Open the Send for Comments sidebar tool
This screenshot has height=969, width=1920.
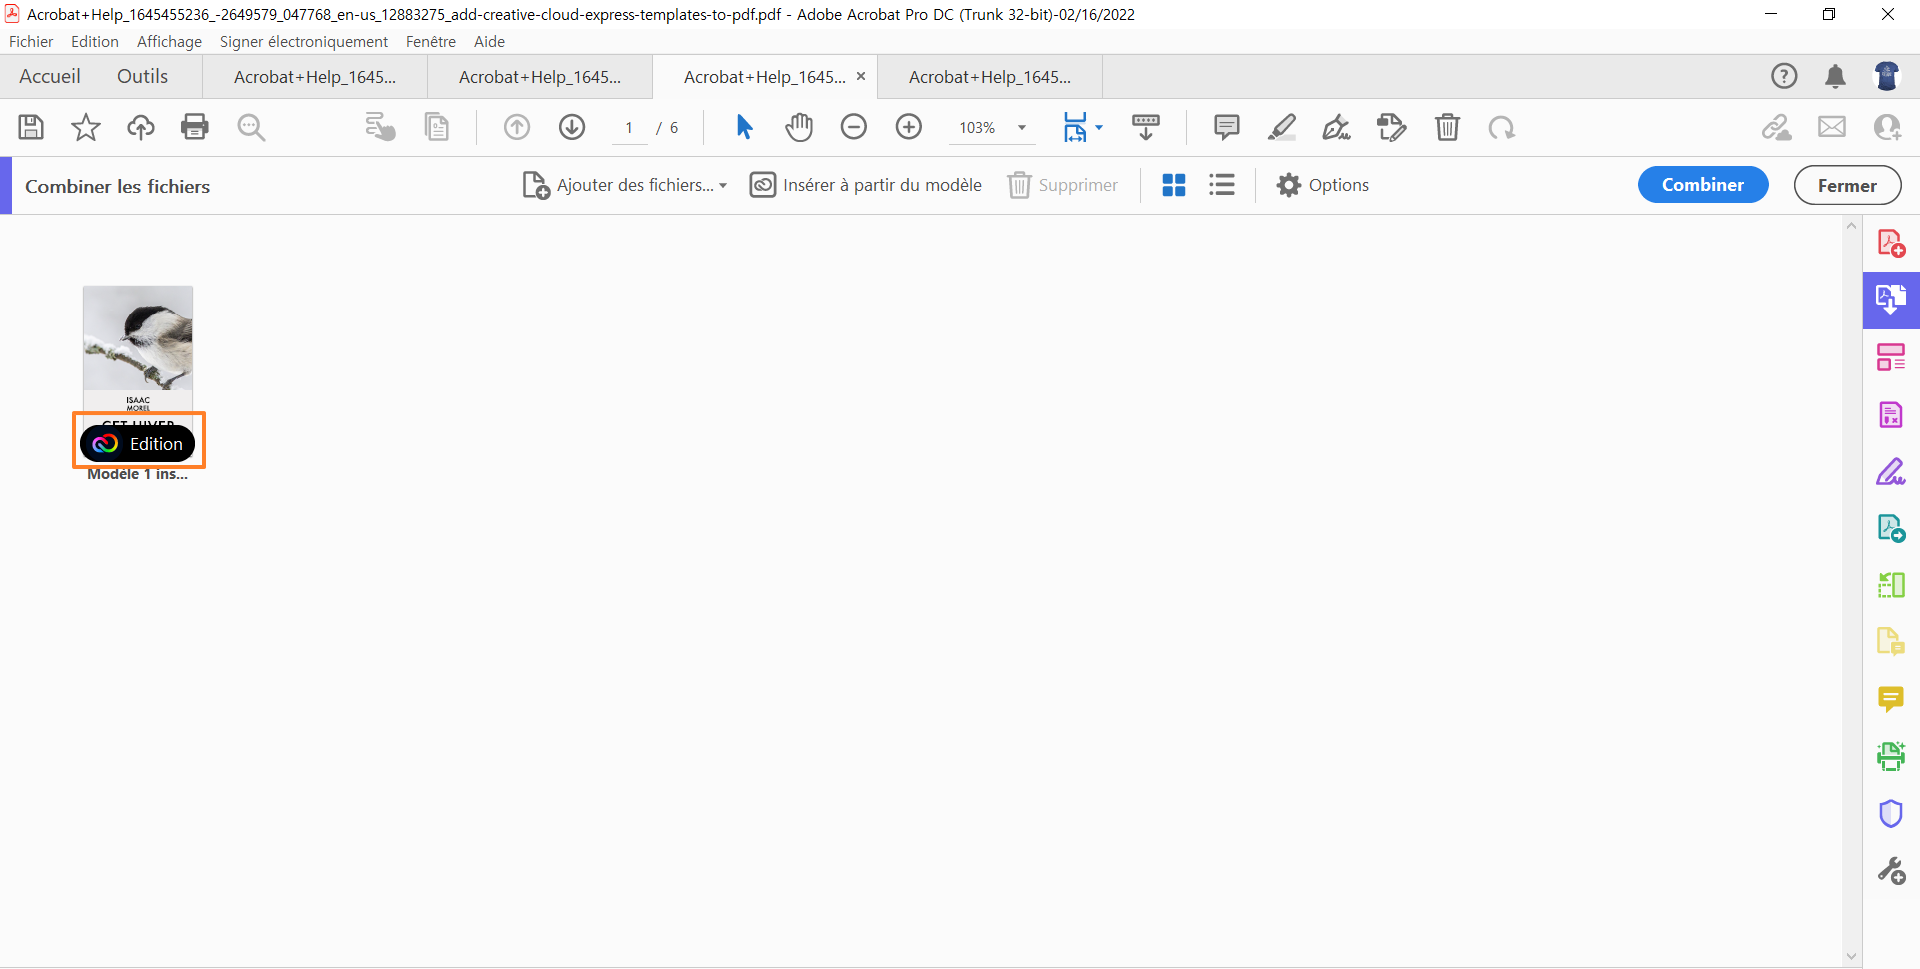coord(1891,642)
